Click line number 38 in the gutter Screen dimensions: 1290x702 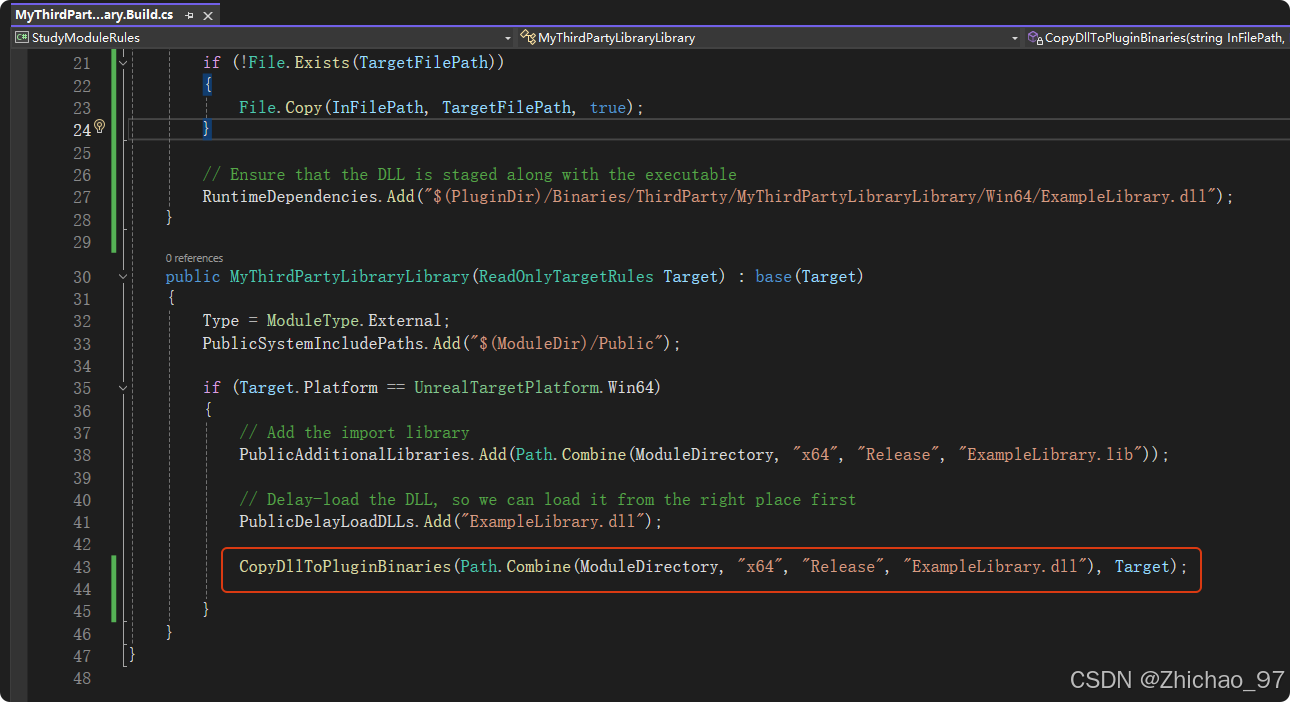click(x=81, y=455)
